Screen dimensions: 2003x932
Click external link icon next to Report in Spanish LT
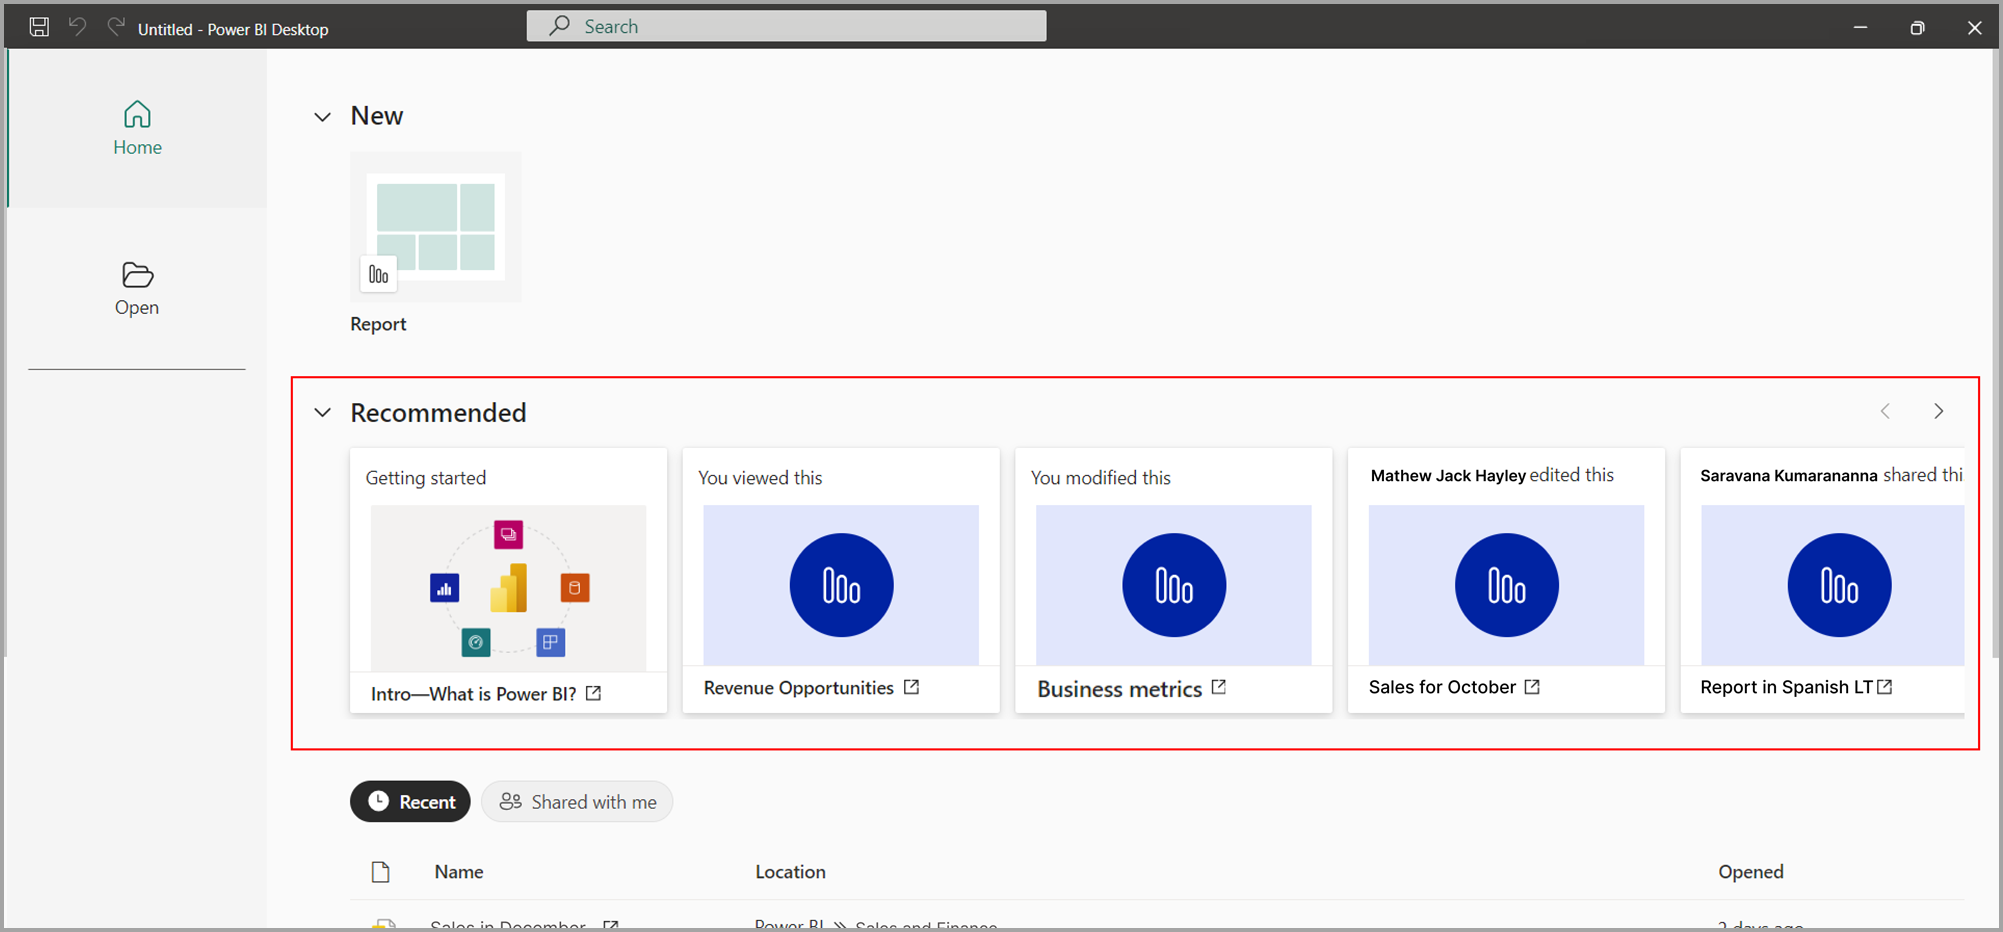[x=1885, y=687]
